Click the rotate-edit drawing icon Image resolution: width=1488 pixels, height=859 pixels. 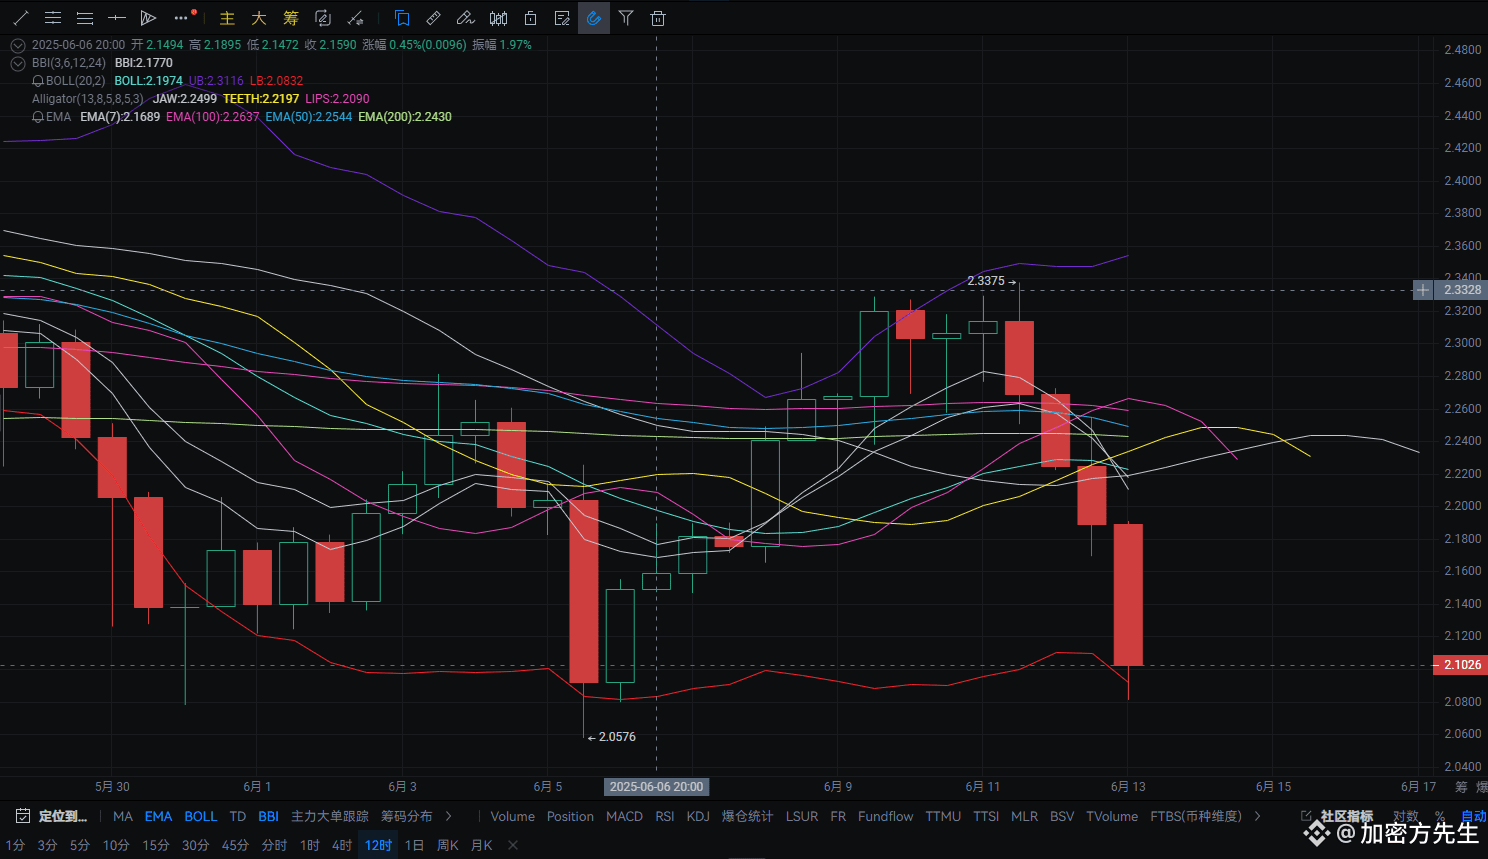[323, 18]
